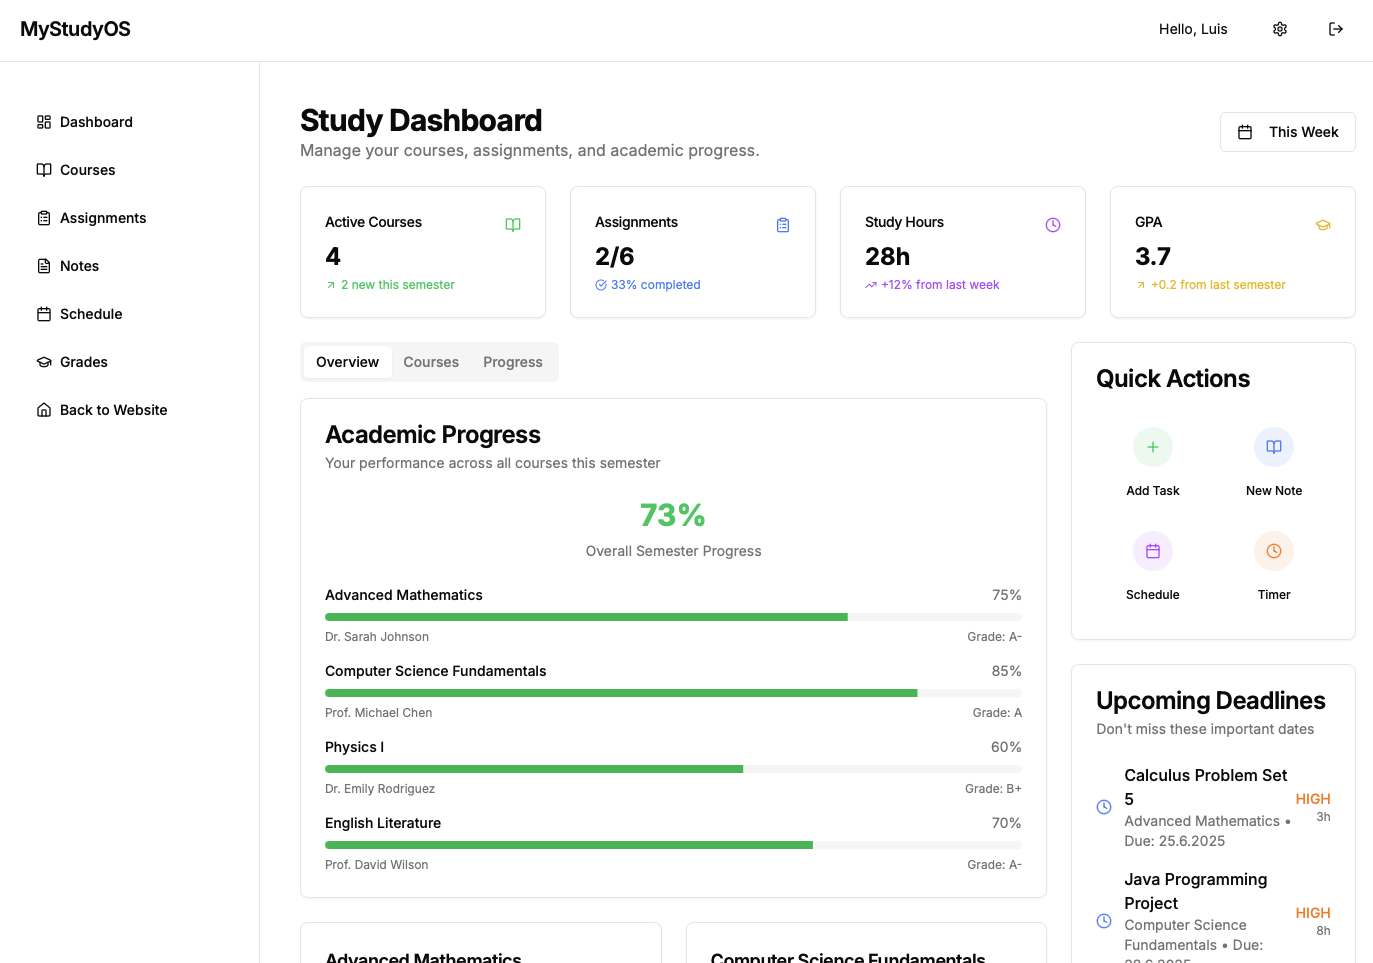Screen dimensions: 1373x963
Task: Open New Note quick action icon
Action: tap(1273, 447)
